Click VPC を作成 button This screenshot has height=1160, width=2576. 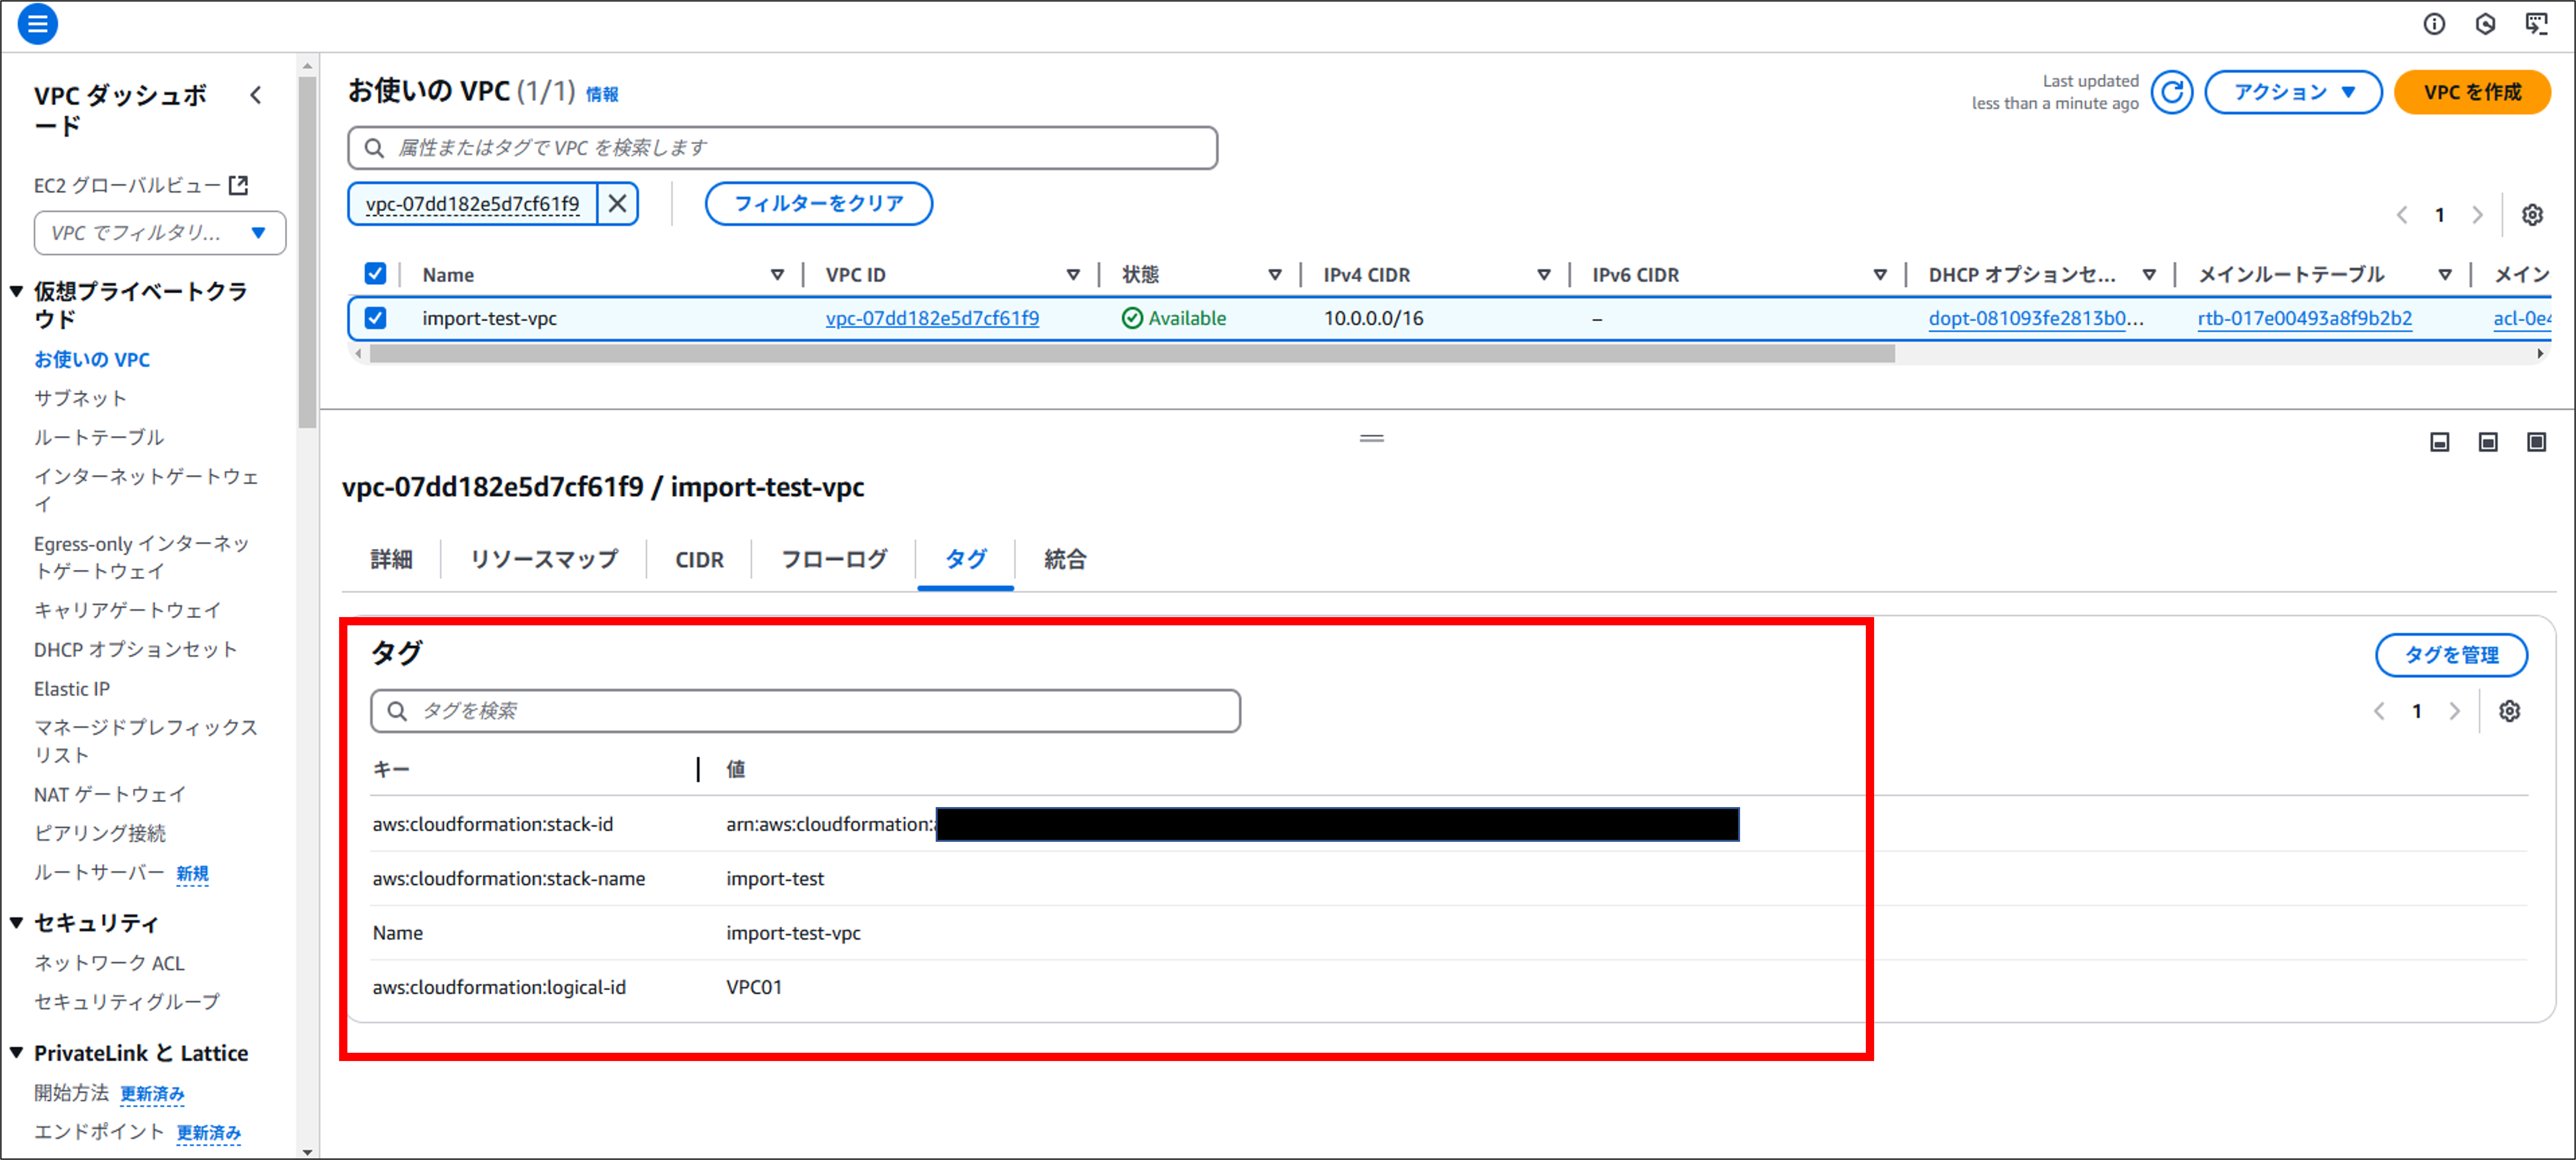point(2472,92)
